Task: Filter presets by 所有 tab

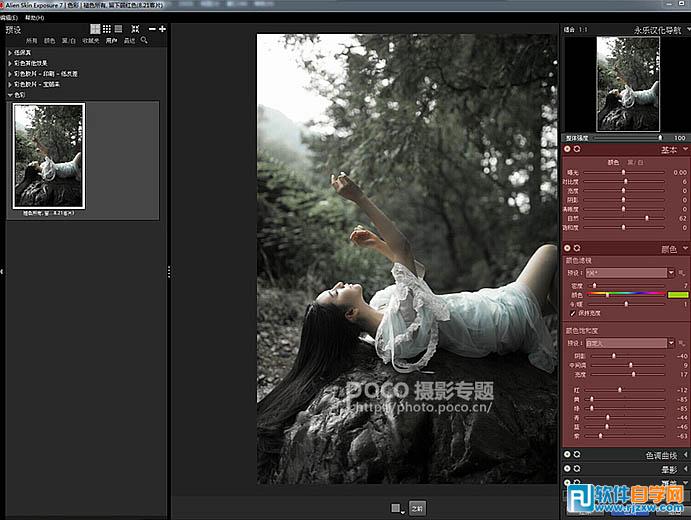Action: [x=32, y=41]
